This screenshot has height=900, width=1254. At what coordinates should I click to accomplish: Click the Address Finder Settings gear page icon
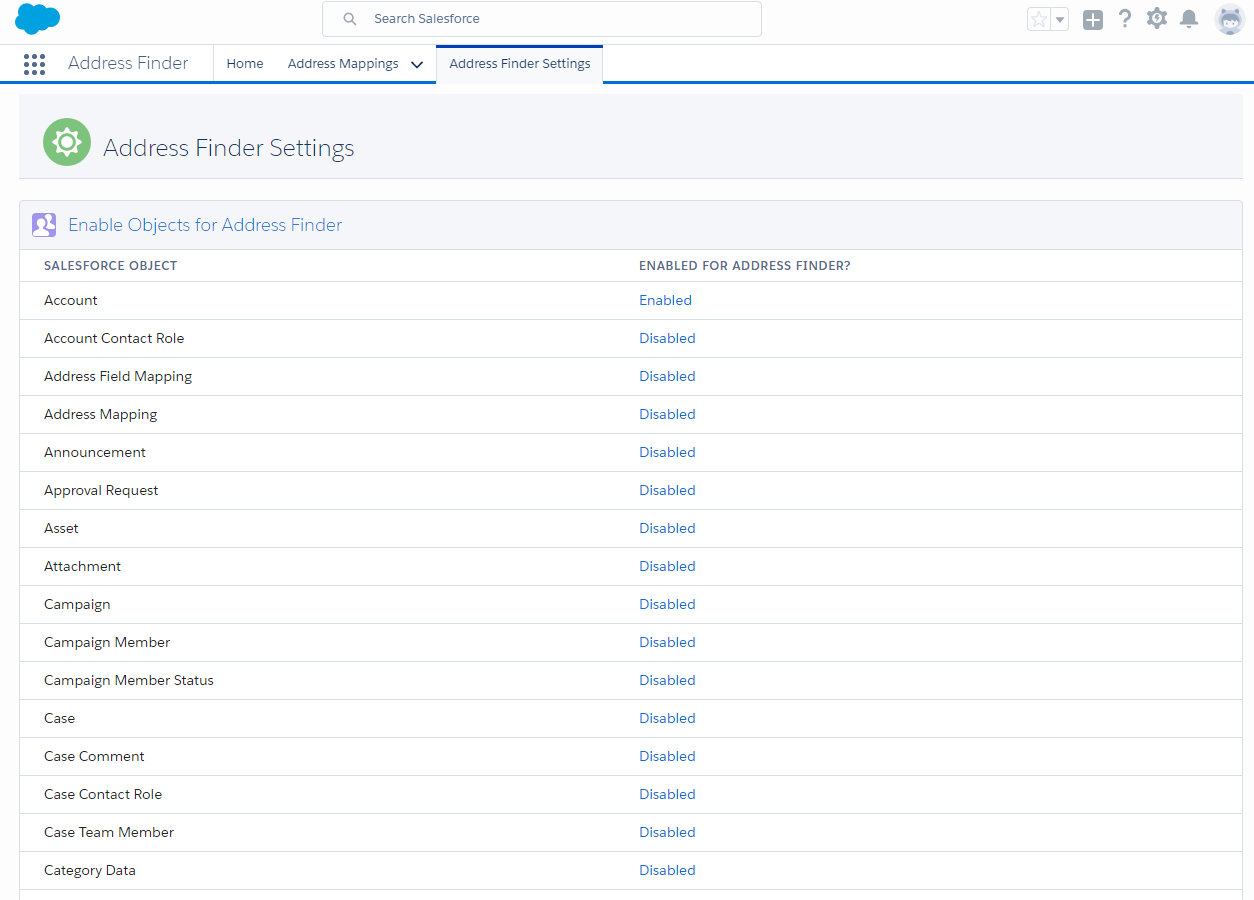point(66,142)
